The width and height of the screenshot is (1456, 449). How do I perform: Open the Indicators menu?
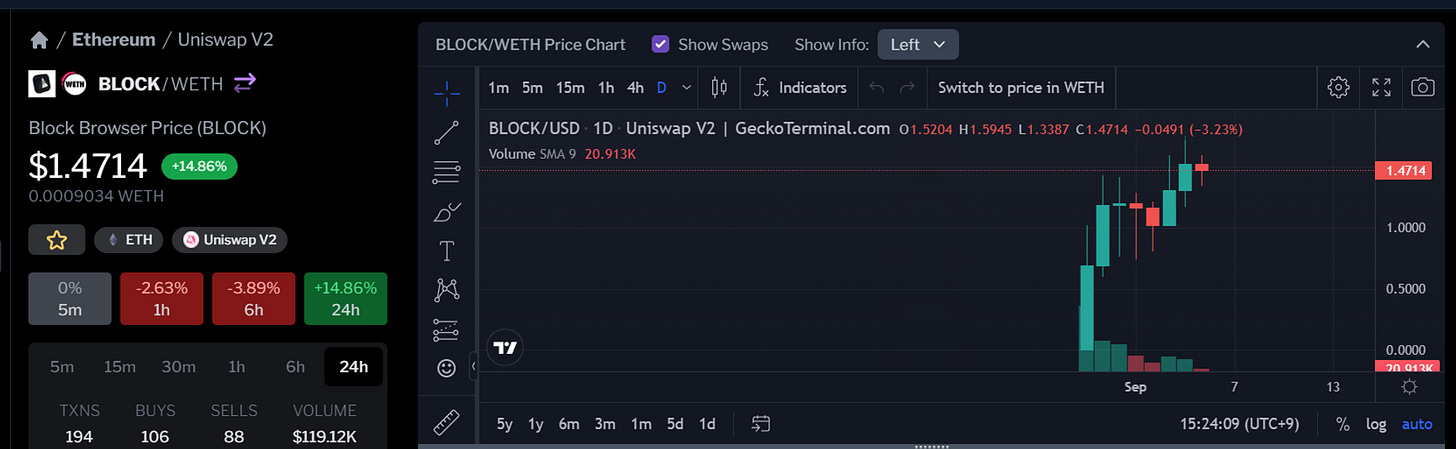click(799, 88)
